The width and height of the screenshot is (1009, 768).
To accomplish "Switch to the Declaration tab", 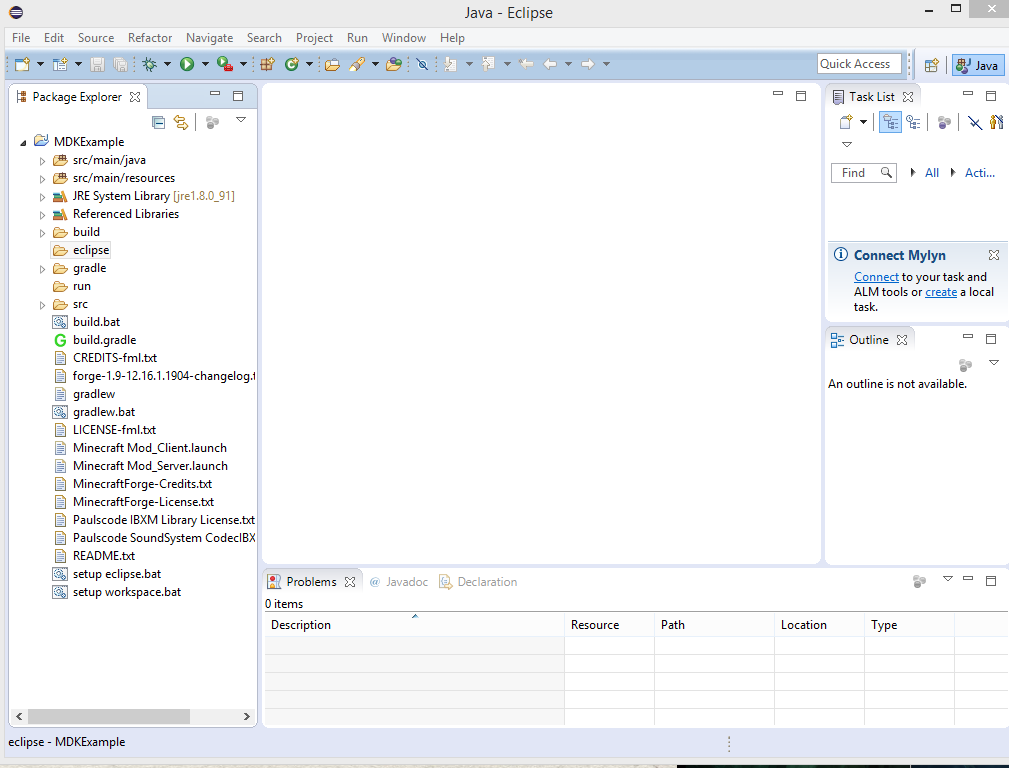I will click(x=478, y=582).
